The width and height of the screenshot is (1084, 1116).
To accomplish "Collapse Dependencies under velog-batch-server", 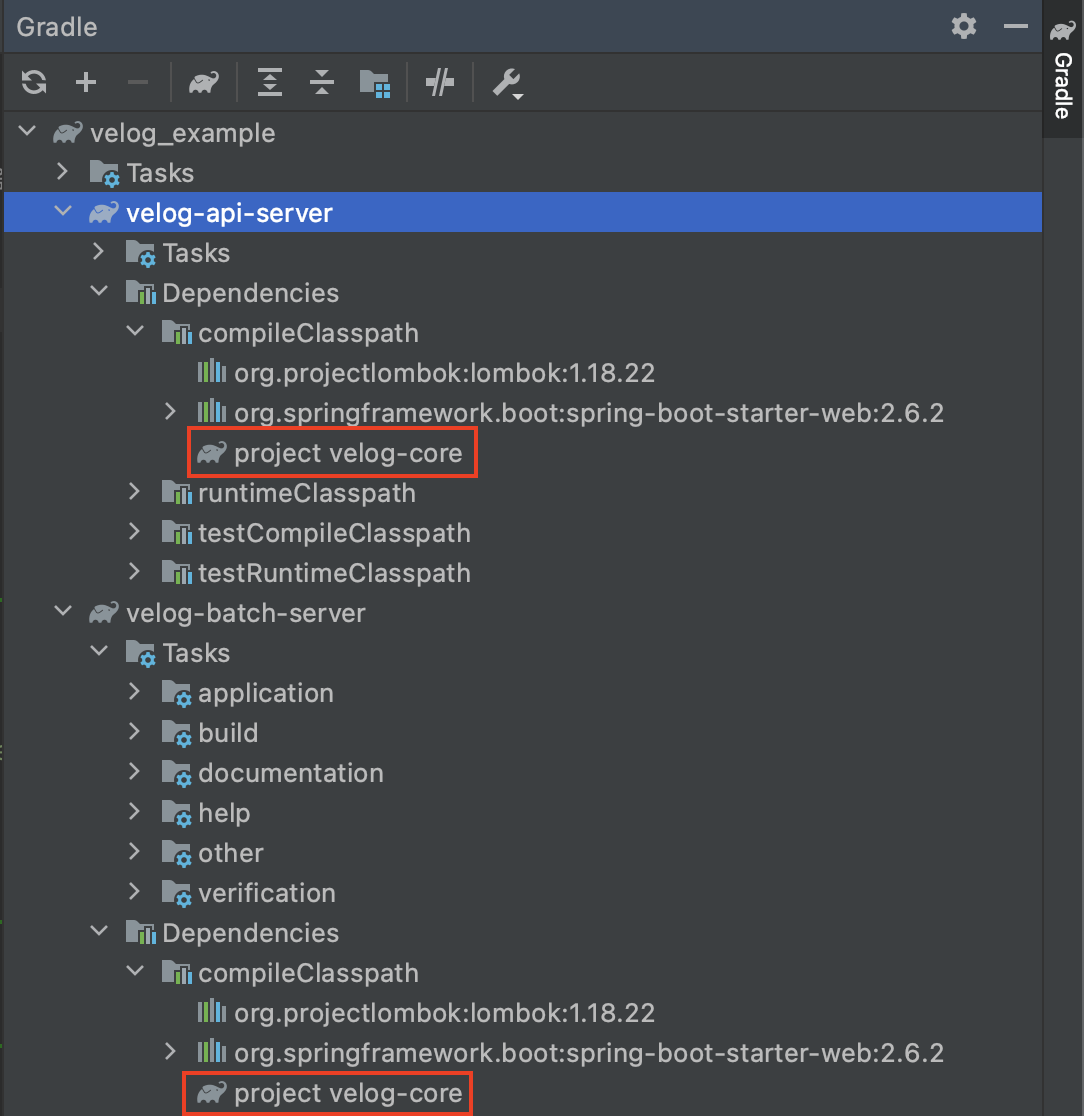I will click(99, 931).
